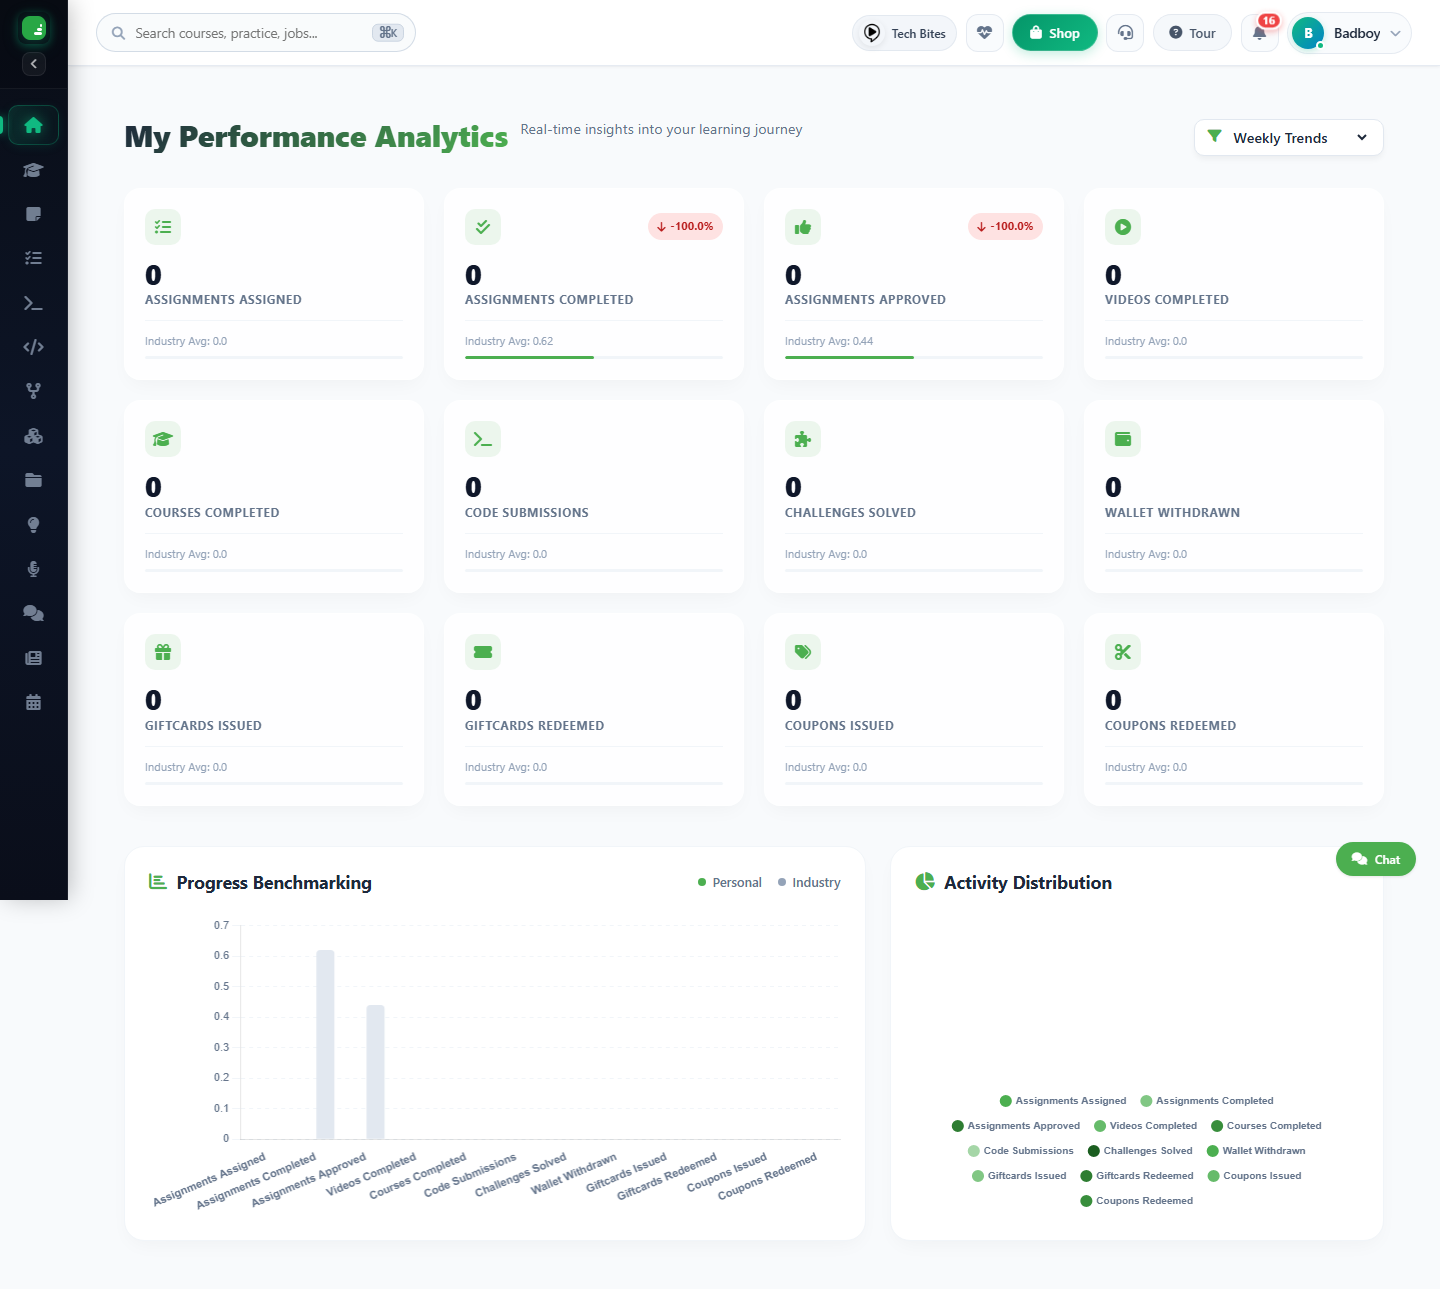Click the Code Submissions terminal card icon
1440x1289 pixels.
pos(483,439)
